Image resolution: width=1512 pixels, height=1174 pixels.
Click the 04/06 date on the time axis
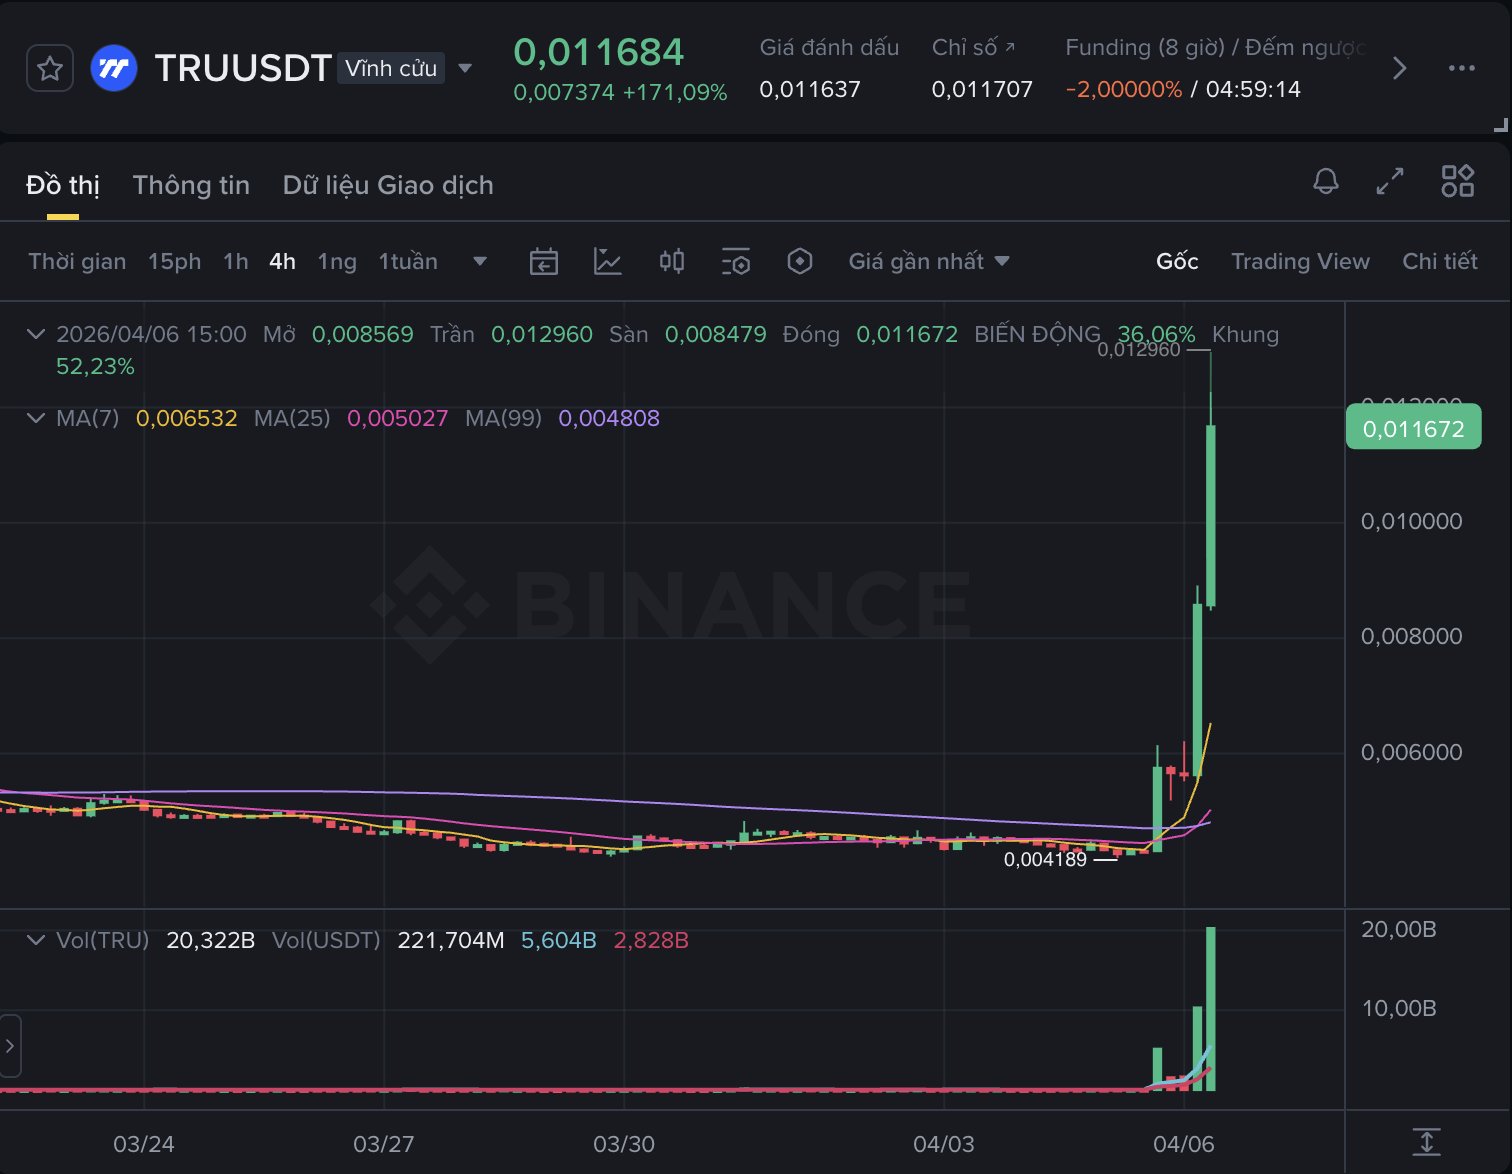(x=1184, y=1144)
